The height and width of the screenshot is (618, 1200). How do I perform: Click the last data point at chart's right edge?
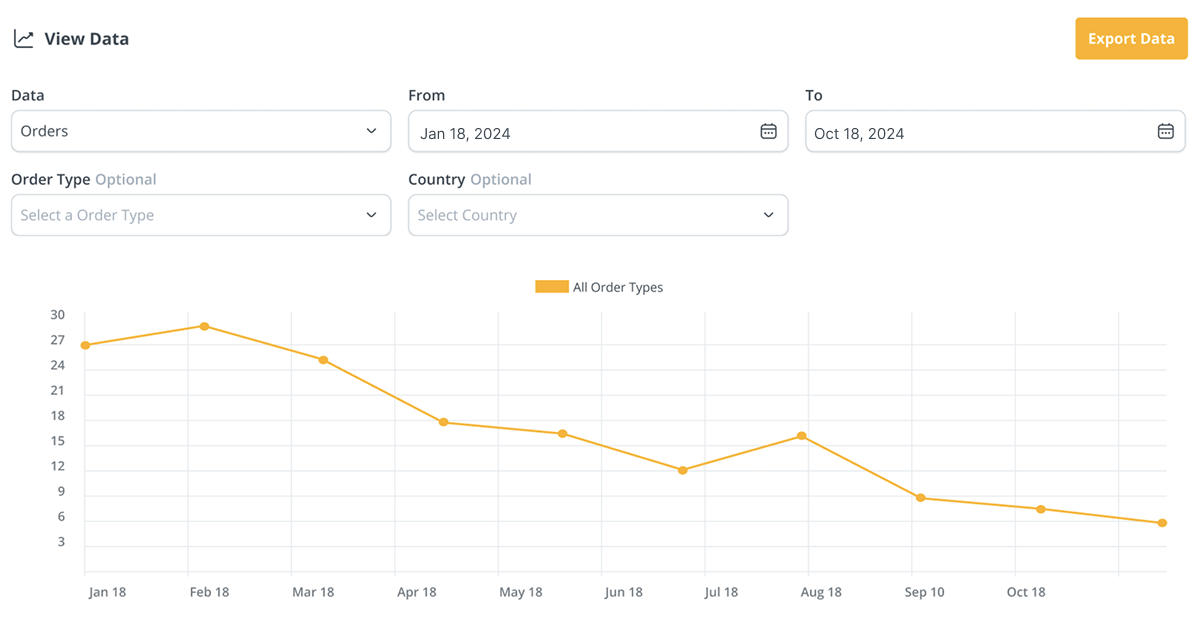(1162, 523)
